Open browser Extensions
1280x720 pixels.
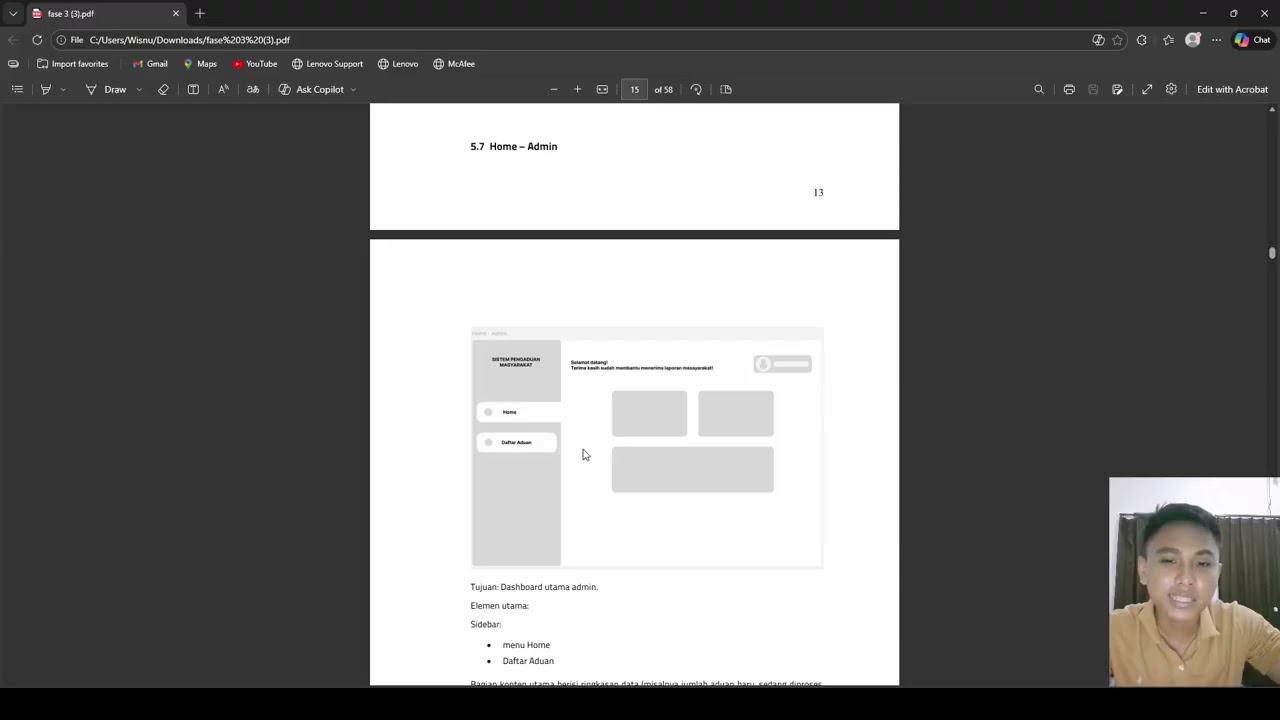tap(1141, 40)
